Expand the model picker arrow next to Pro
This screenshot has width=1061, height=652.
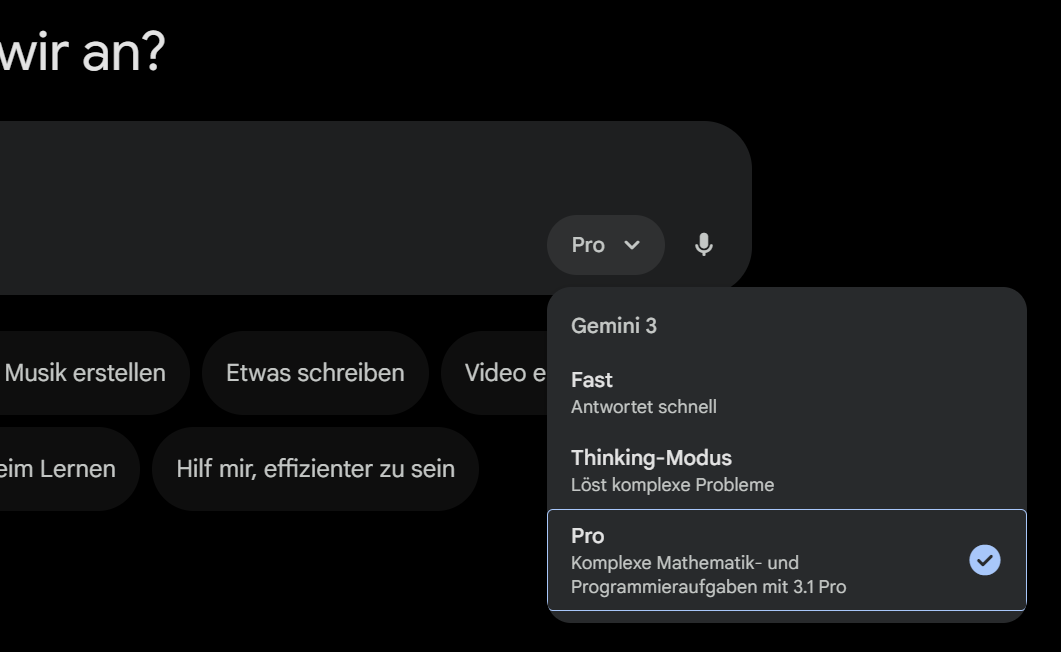[x=630, y=244]
